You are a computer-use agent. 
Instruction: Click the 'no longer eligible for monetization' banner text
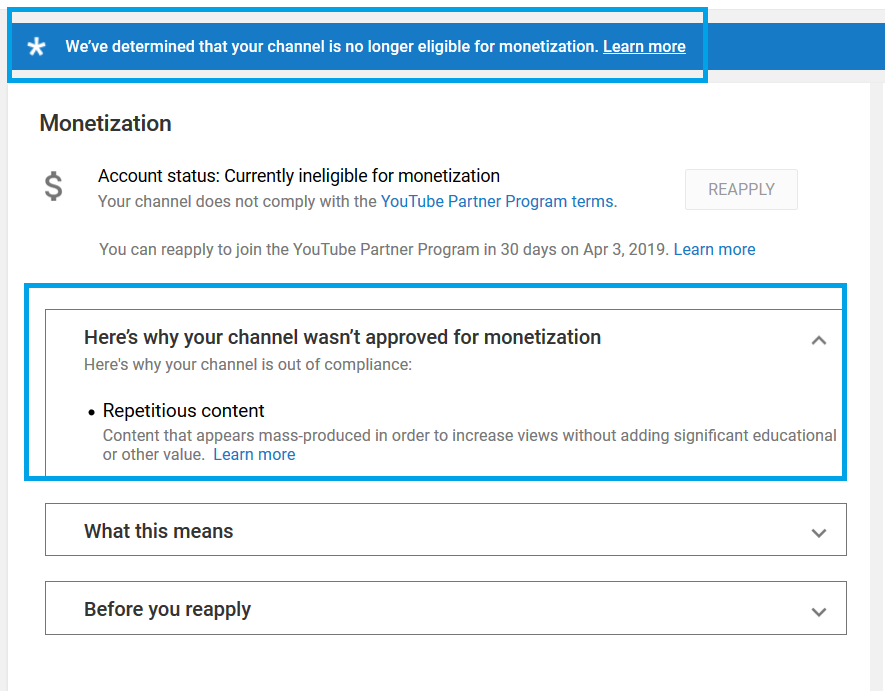click(331, 46)
